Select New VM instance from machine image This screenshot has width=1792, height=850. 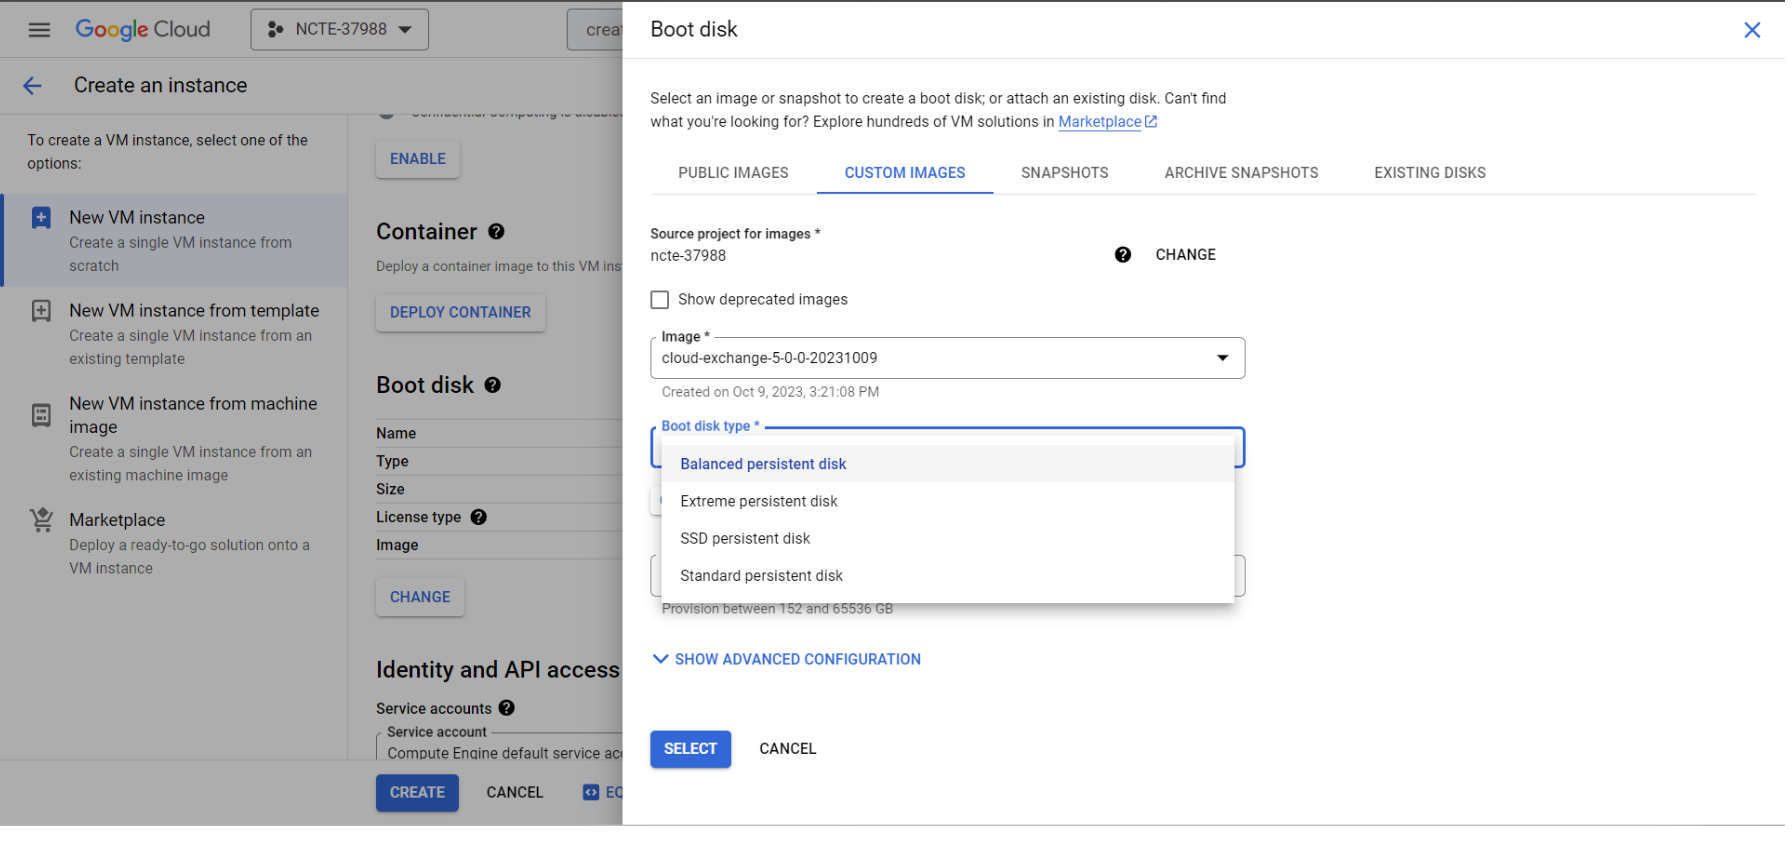click(x=175, y=439)
